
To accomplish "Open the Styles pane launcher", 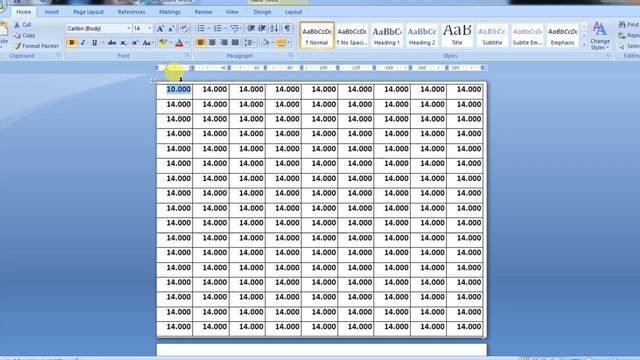I will tap(609, 56).
